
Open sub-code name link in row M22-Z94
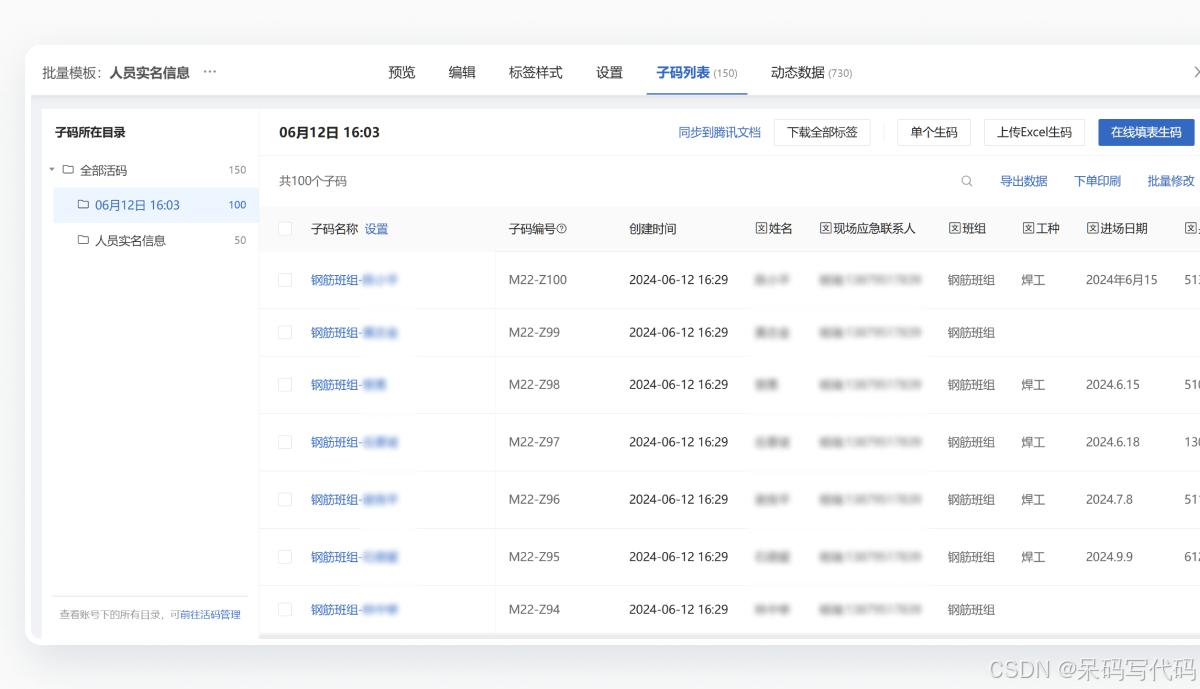point(354,609)
